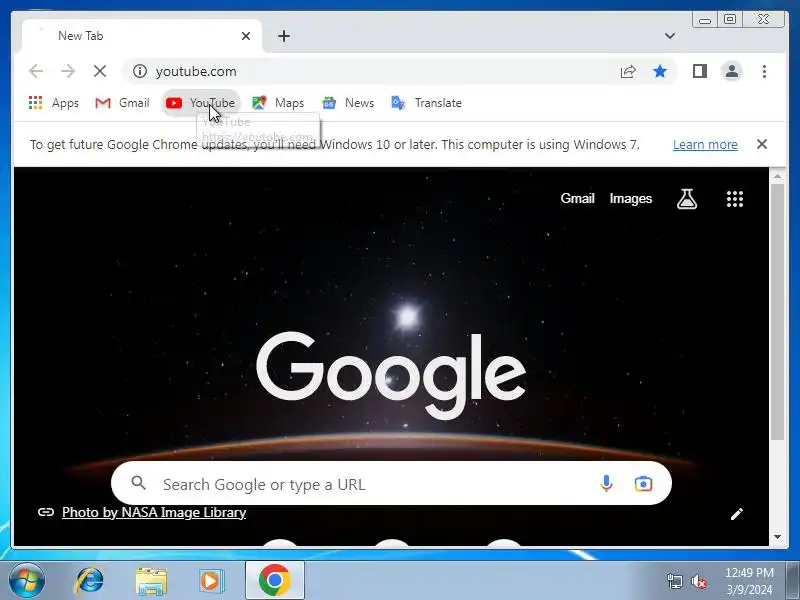Screen dimensions: 800x600
Task: Customize this page with pencil icon
Action: click(x=737, y=514)
